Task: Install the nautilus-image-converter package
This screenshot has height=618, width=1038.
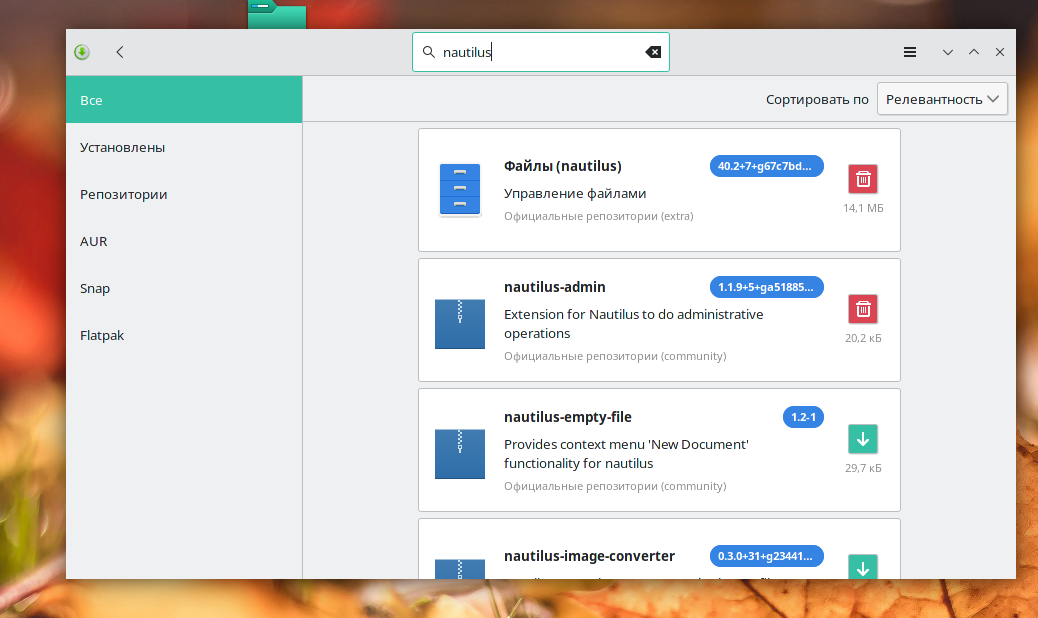Action: point(863,566)
